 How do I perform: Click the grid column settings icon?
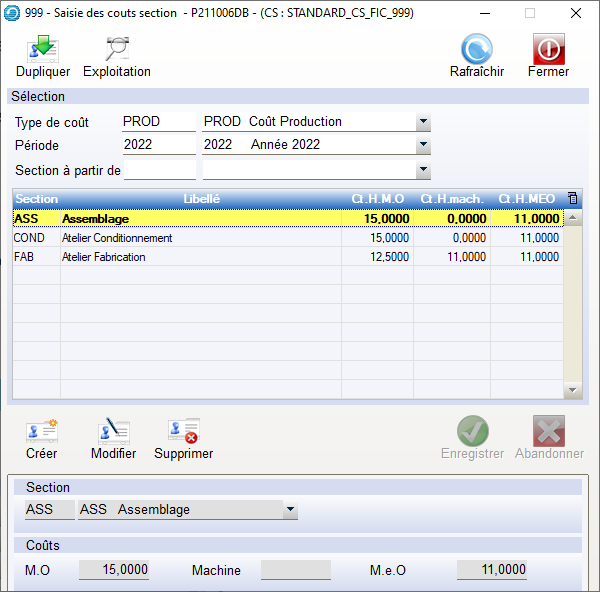coord(572,198)
